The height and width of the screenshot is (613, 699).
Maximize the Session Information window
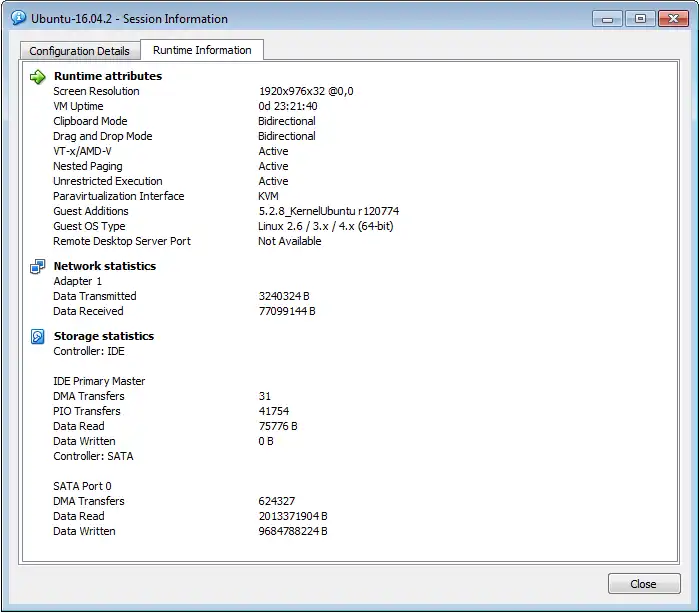(x=640, y=19)
